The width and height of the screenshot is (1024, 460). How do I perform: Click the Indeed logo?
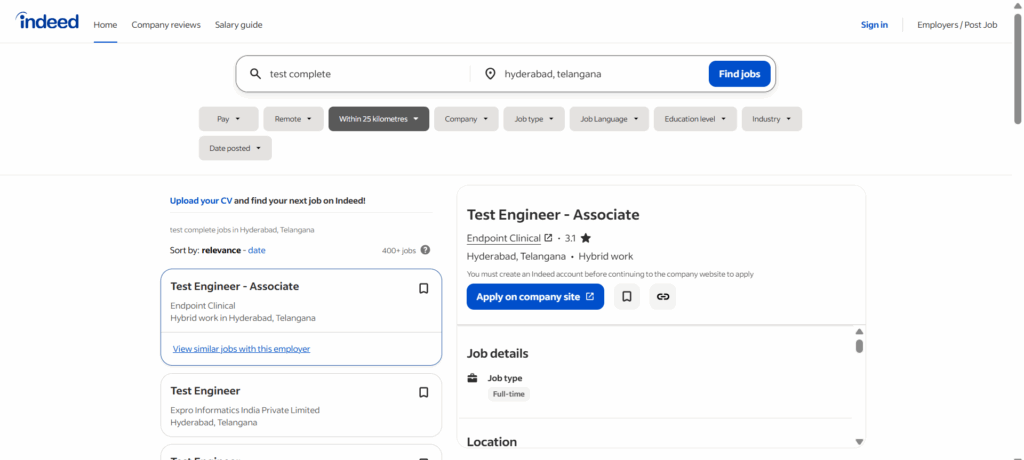[47, 21]
